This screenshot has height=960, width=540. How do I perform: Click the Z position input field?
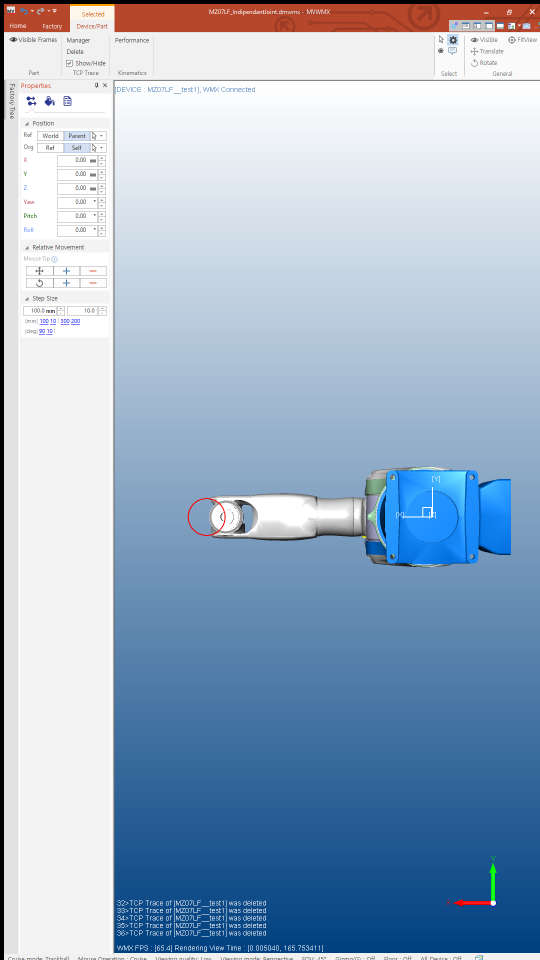click(x=77, y=189)
